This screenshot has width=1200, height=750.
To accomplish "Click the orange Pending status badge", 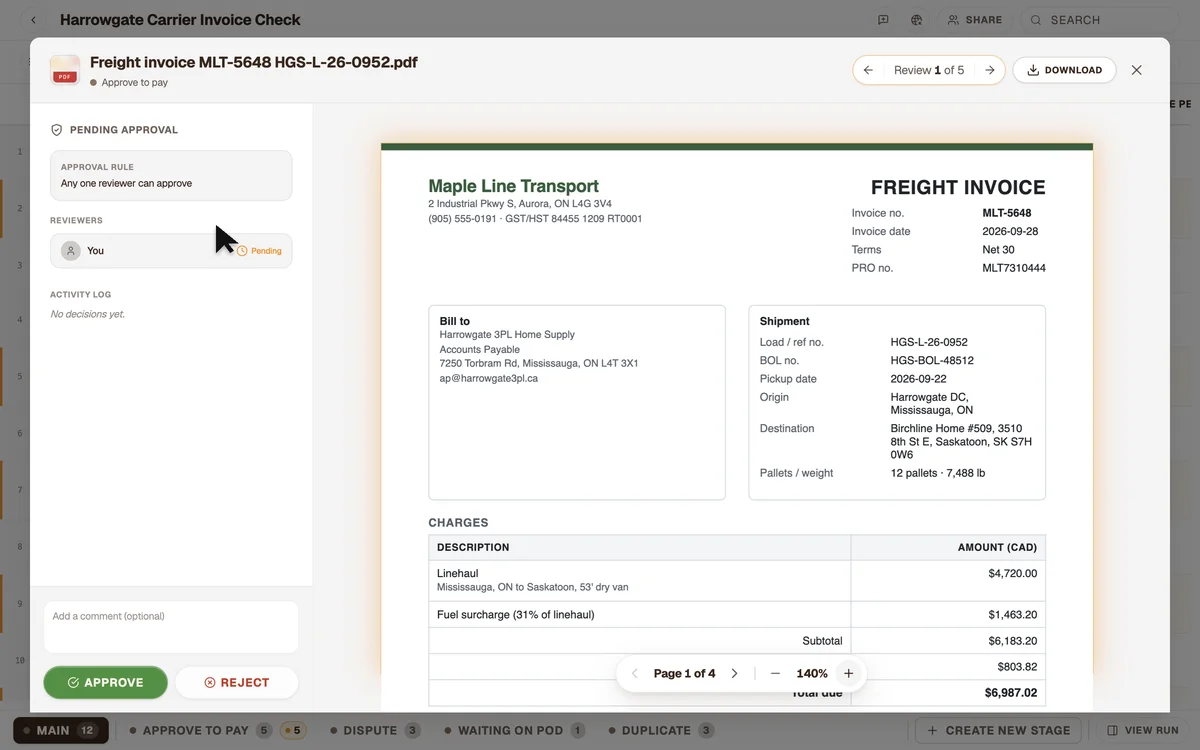I will (260, 251).
